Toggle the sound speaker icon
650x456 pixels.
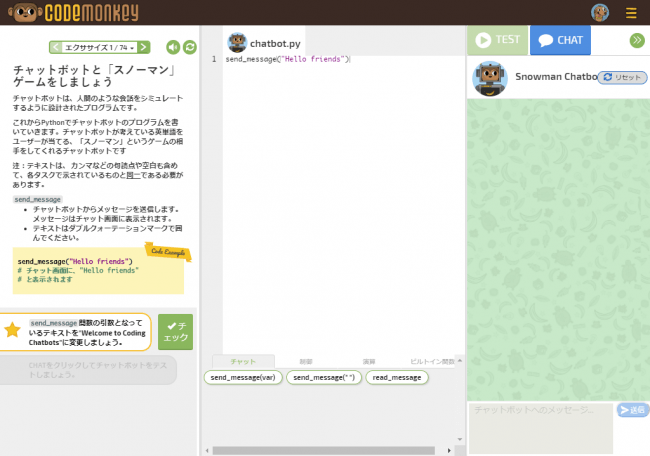[173, 47]
